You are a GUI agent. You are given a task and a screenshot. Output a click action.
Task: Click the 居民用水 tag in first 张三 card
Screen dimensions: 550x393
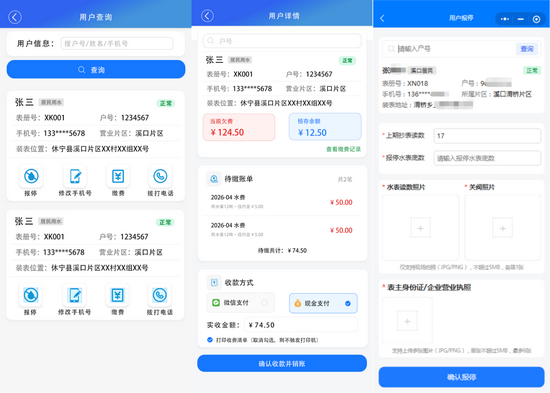click(51, 102)
